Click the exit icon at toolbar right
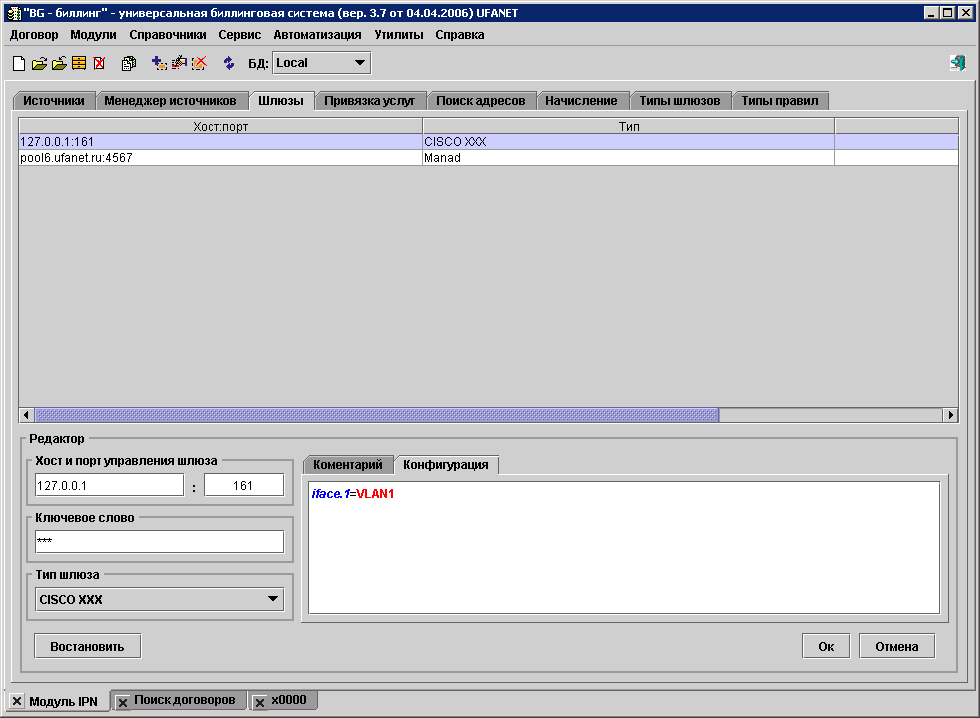 [x=958, y=63]
